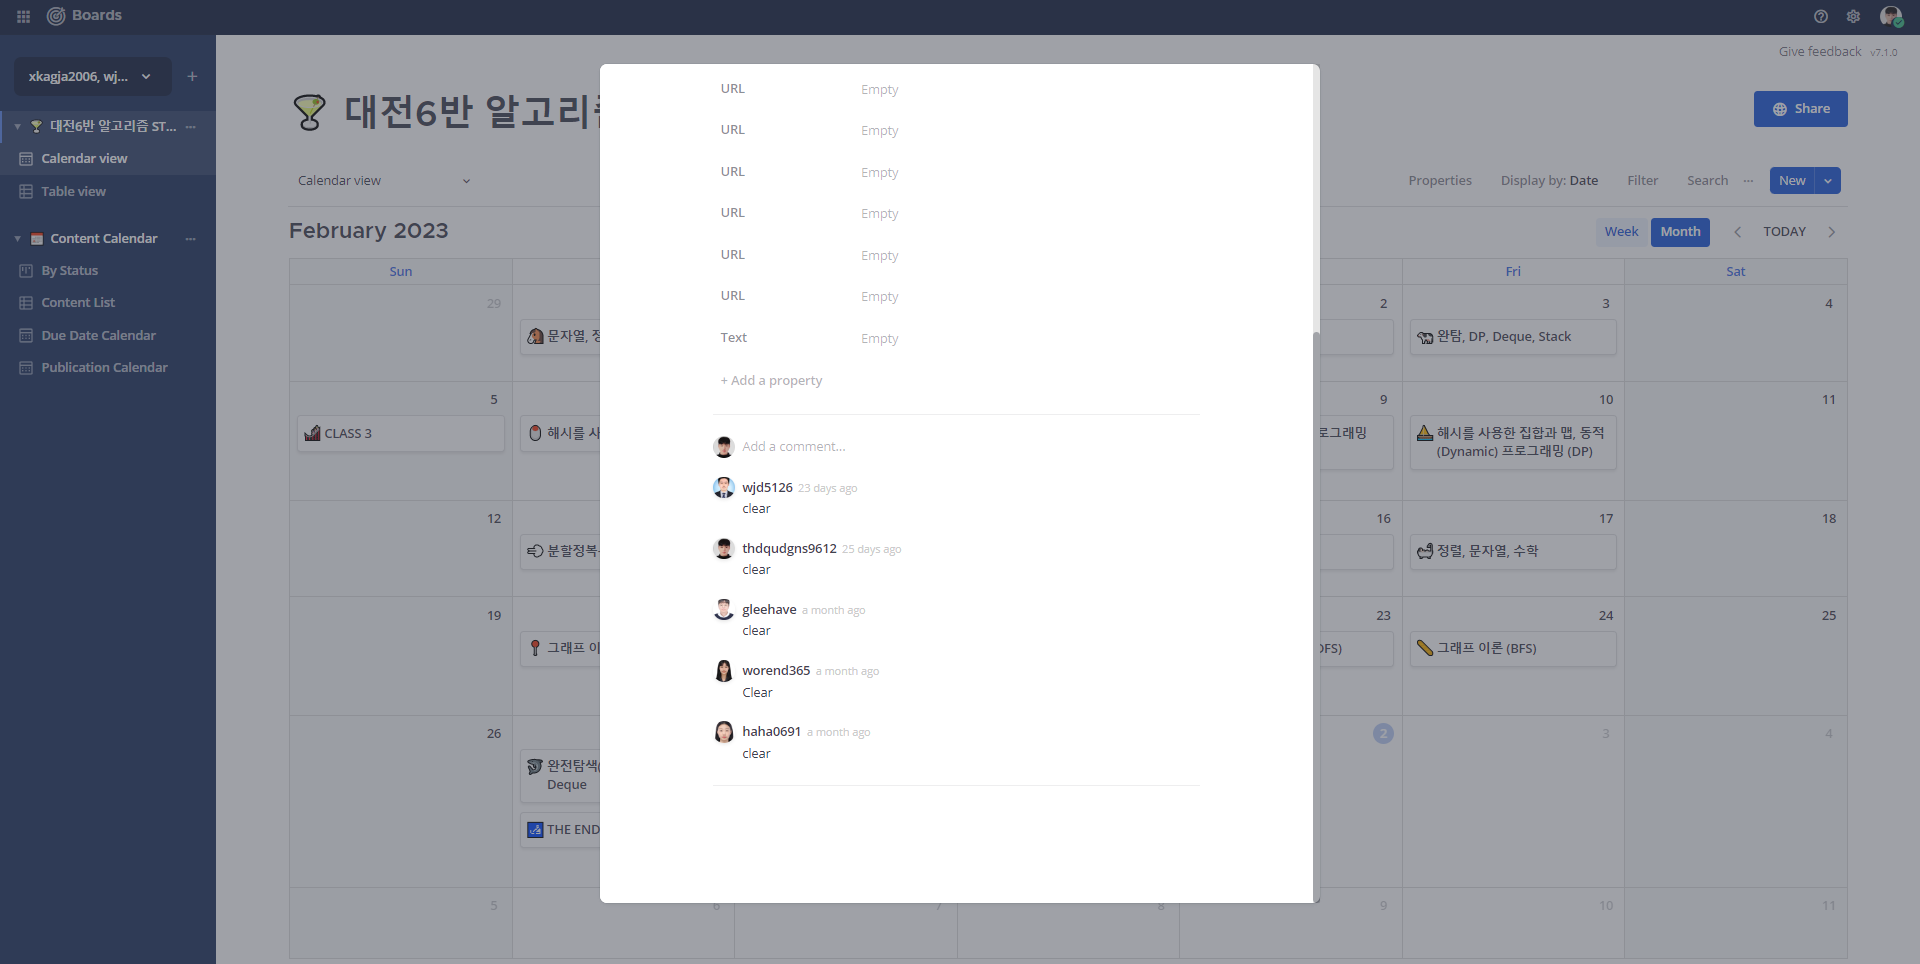Open the 정렬, 문자열, 수학 card
The image size is (1920, 964).
[1513, 551]
